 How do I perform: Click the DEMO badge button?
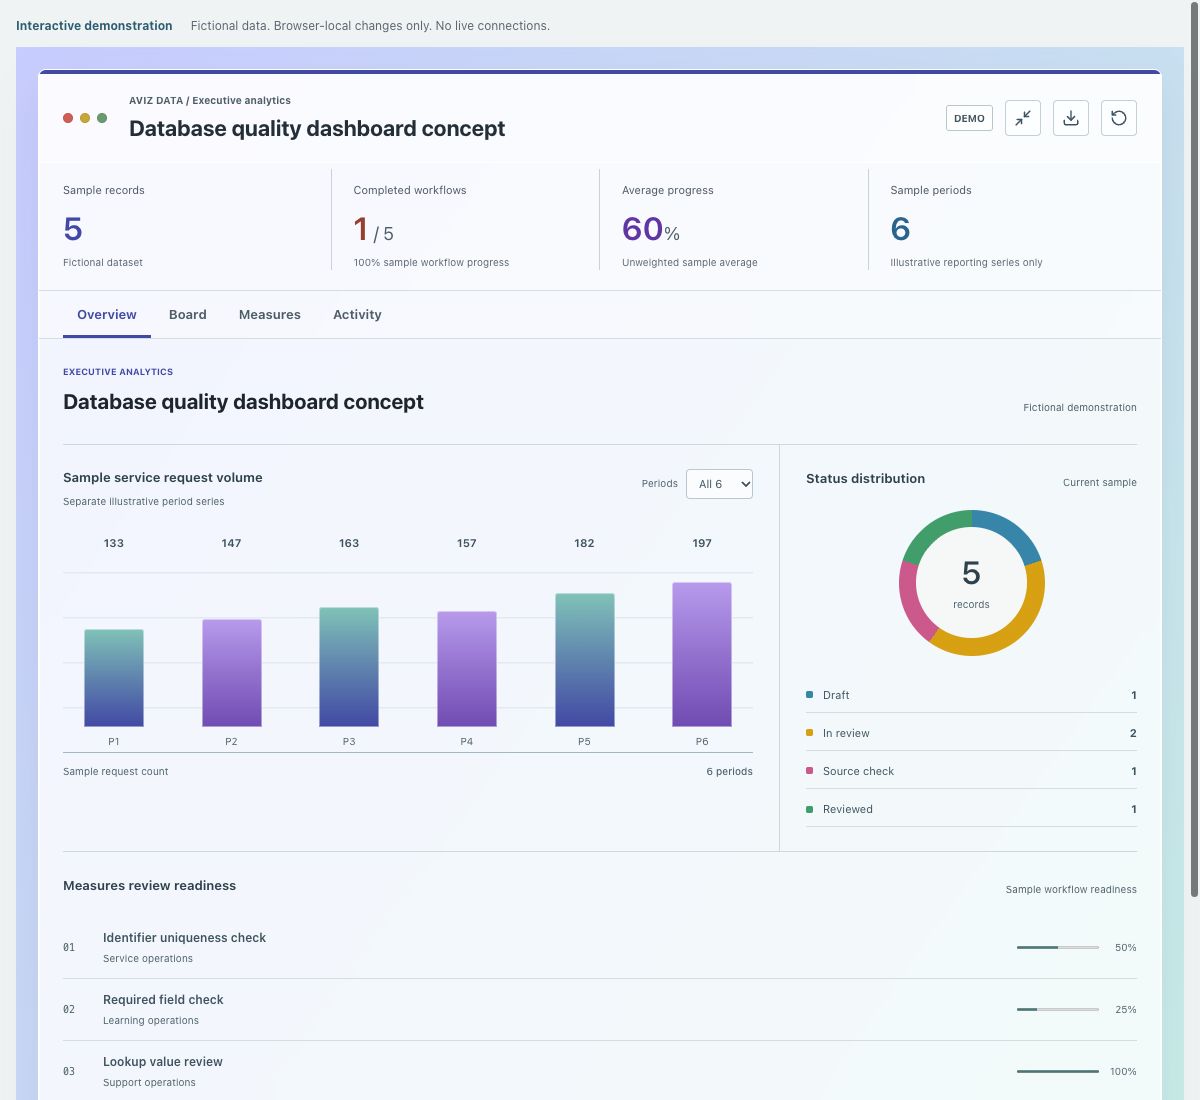[969, 118]
